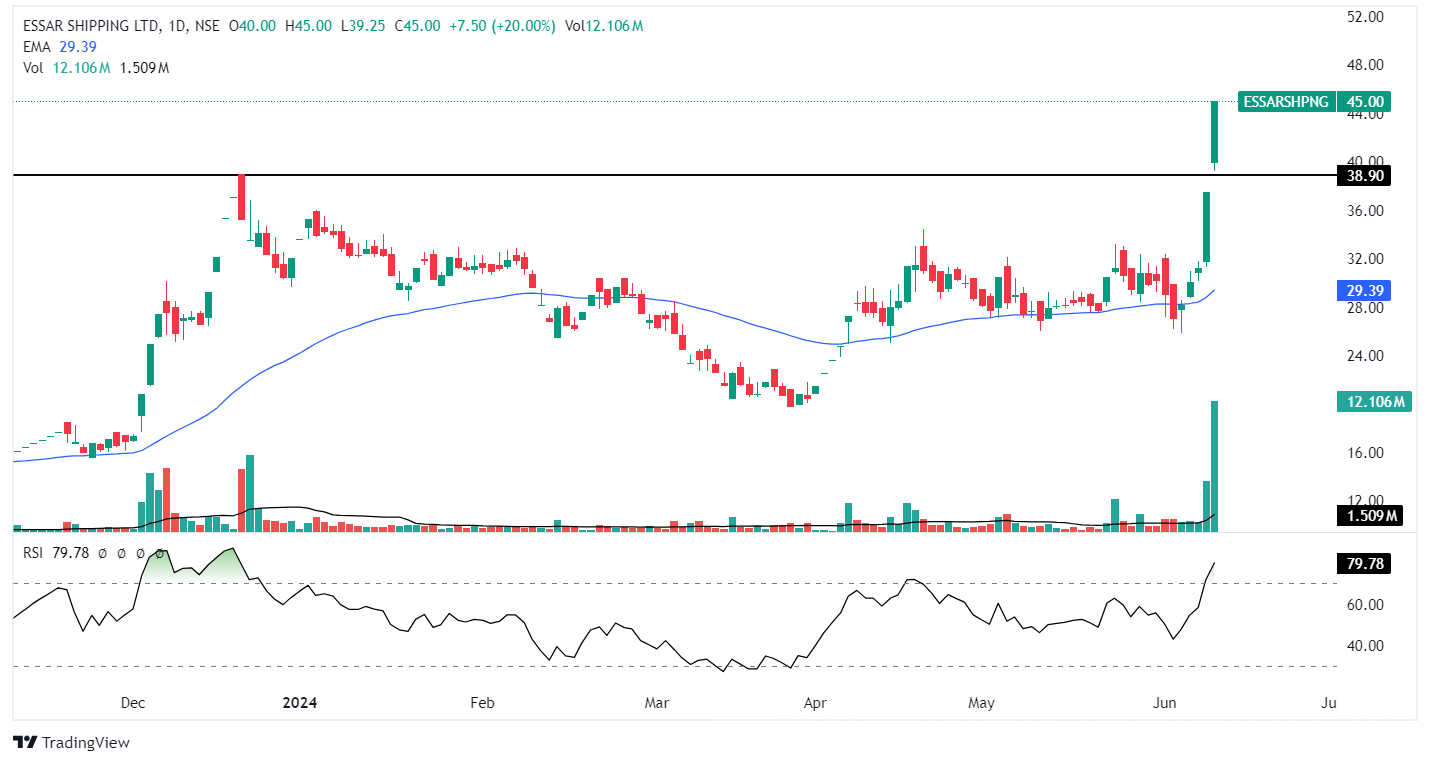Image resolution: width=1430 pixels, height=764 pixels.
Task: Select the black 1.509M volume average label
Action: (x=1369, y=516)
